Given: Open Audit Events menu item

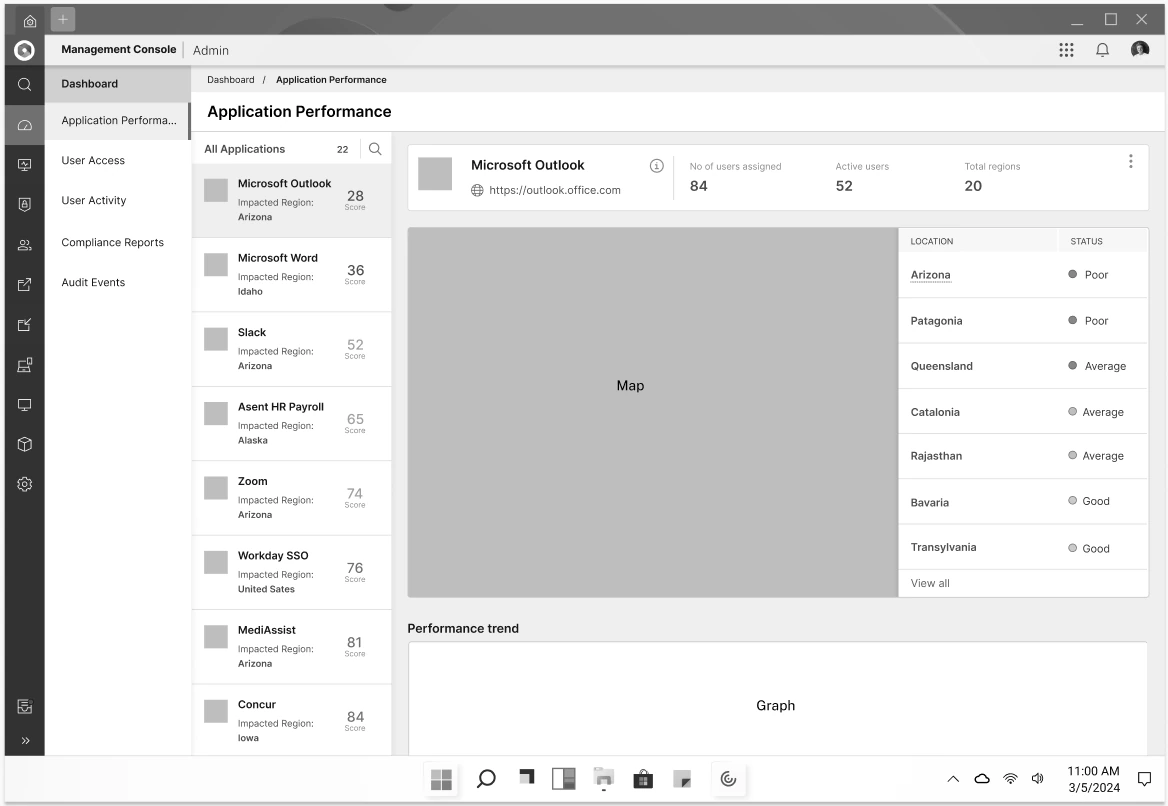Looking at the screenshot, I should click(93, 282).
